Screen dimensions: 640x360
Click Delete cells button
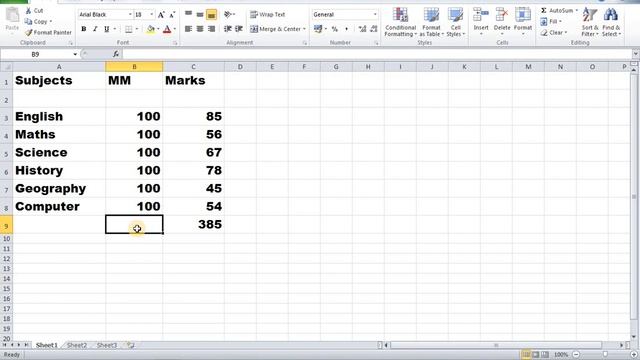tap(502, 21)
